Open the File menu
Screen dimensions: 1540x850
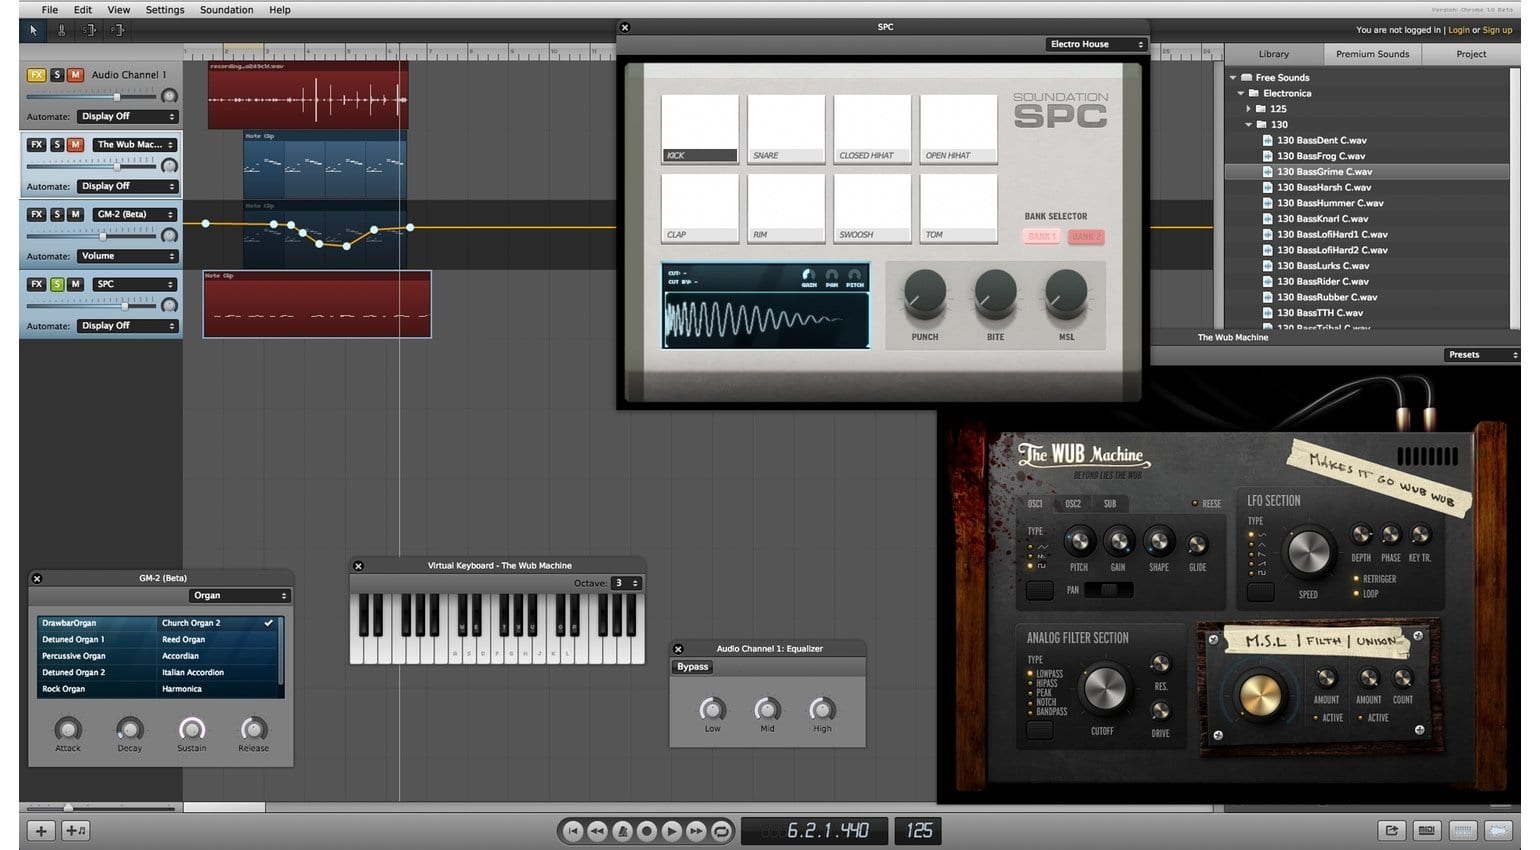[49, 10]
